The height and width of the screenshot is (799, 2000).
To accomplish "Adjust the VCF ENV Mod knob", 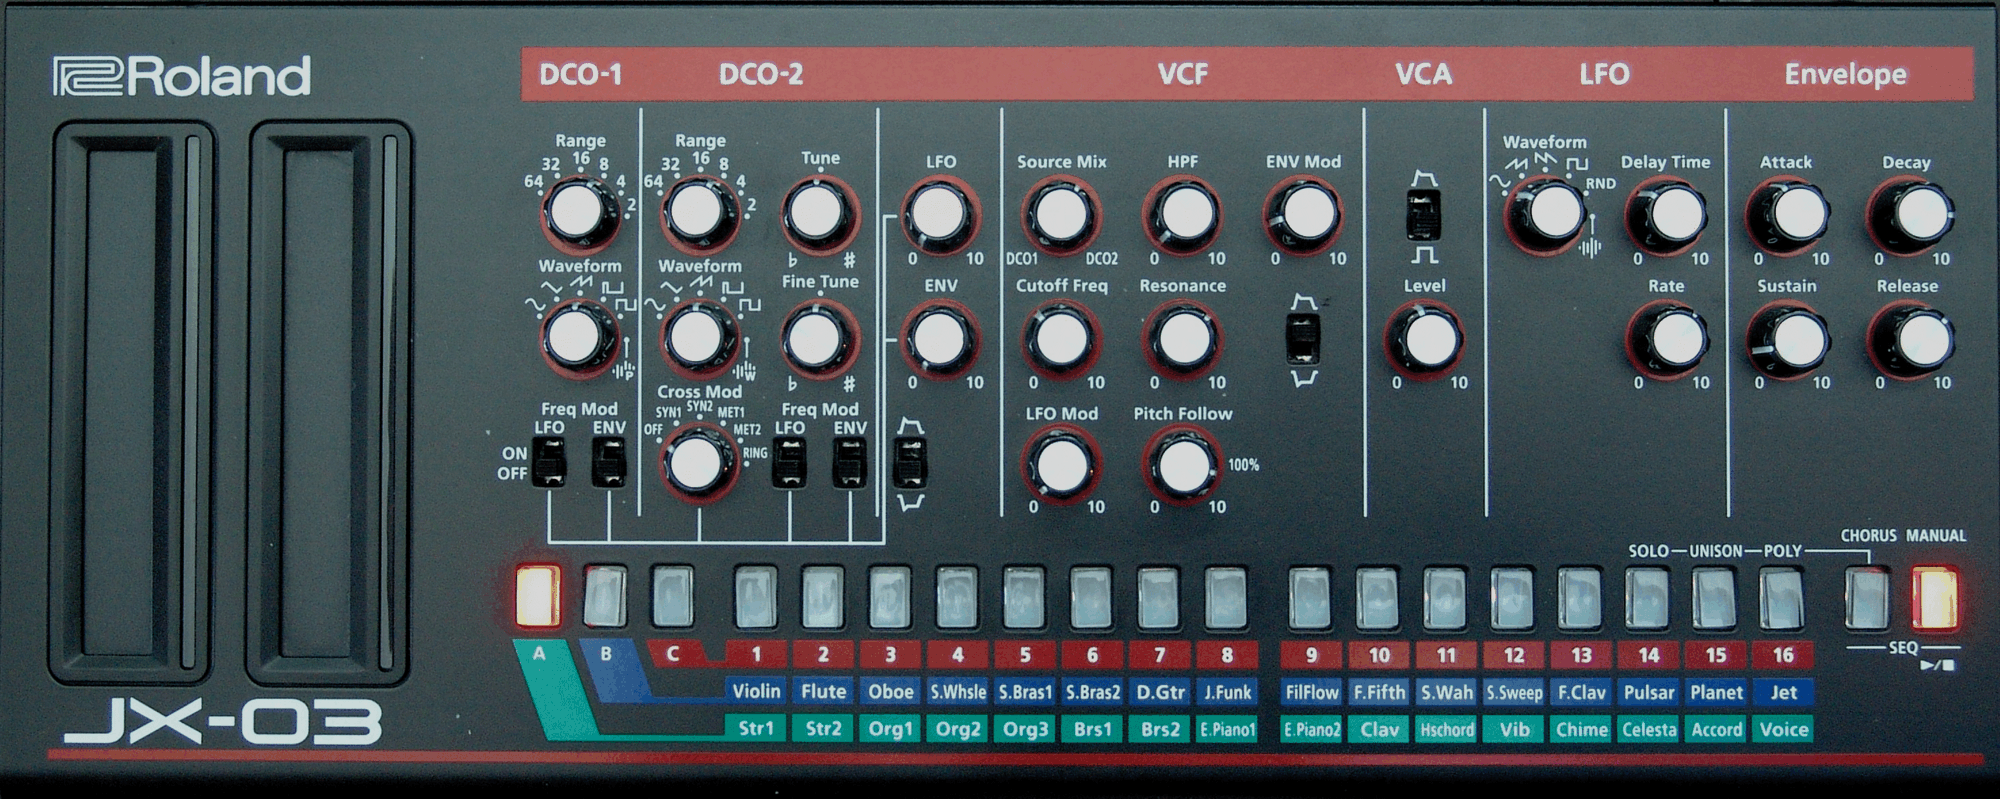I will (1304, 213).
